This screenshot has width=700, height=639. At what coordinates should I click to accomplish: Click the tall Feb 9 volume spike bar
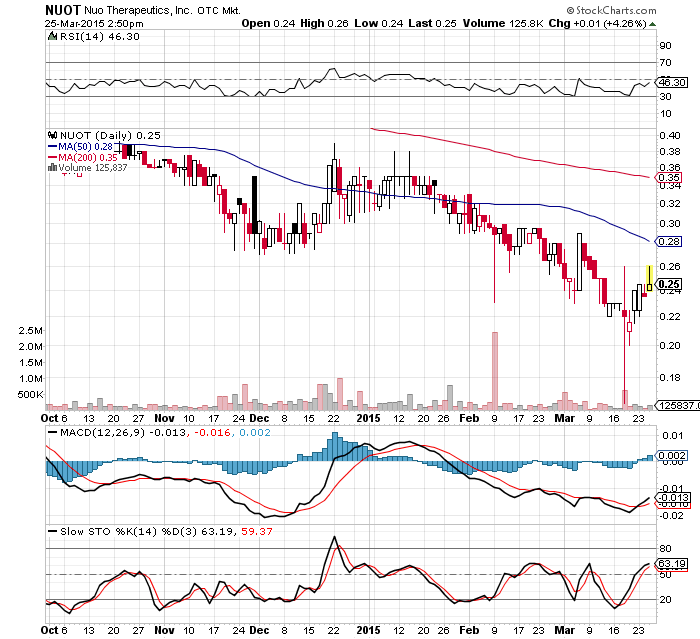495,371
